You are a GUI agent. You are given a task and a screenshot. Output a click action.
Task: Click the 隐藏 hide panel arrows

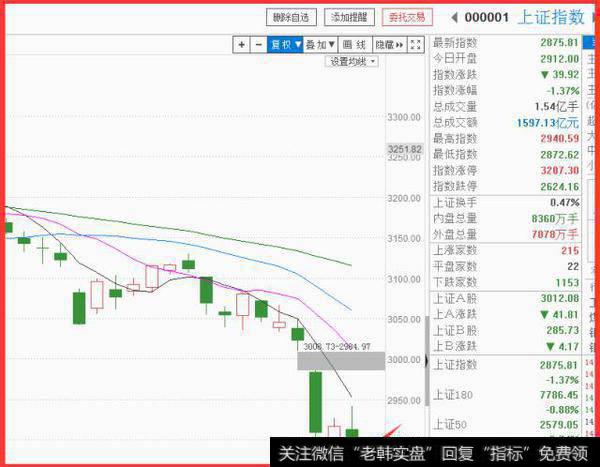pyautogui.click(x=389, y=45)
